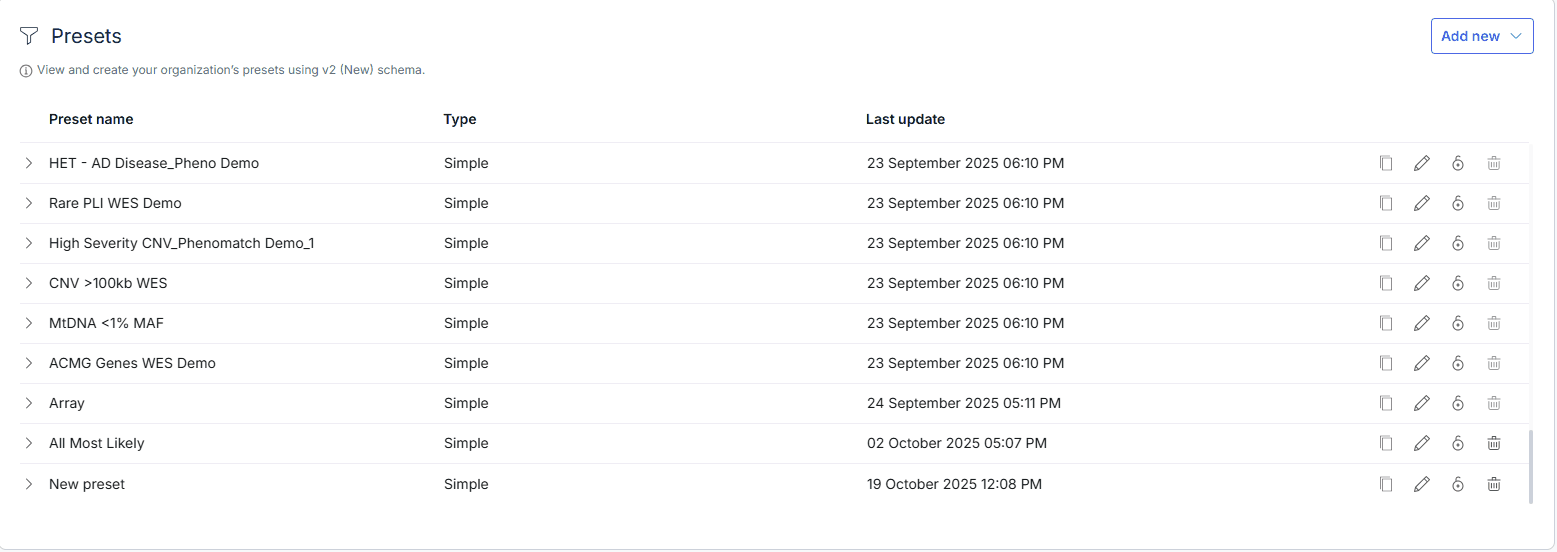Screen dimensions: 1557x552
Task: Copy the CNV >100kb WES preset
Action: point(1385,283)
